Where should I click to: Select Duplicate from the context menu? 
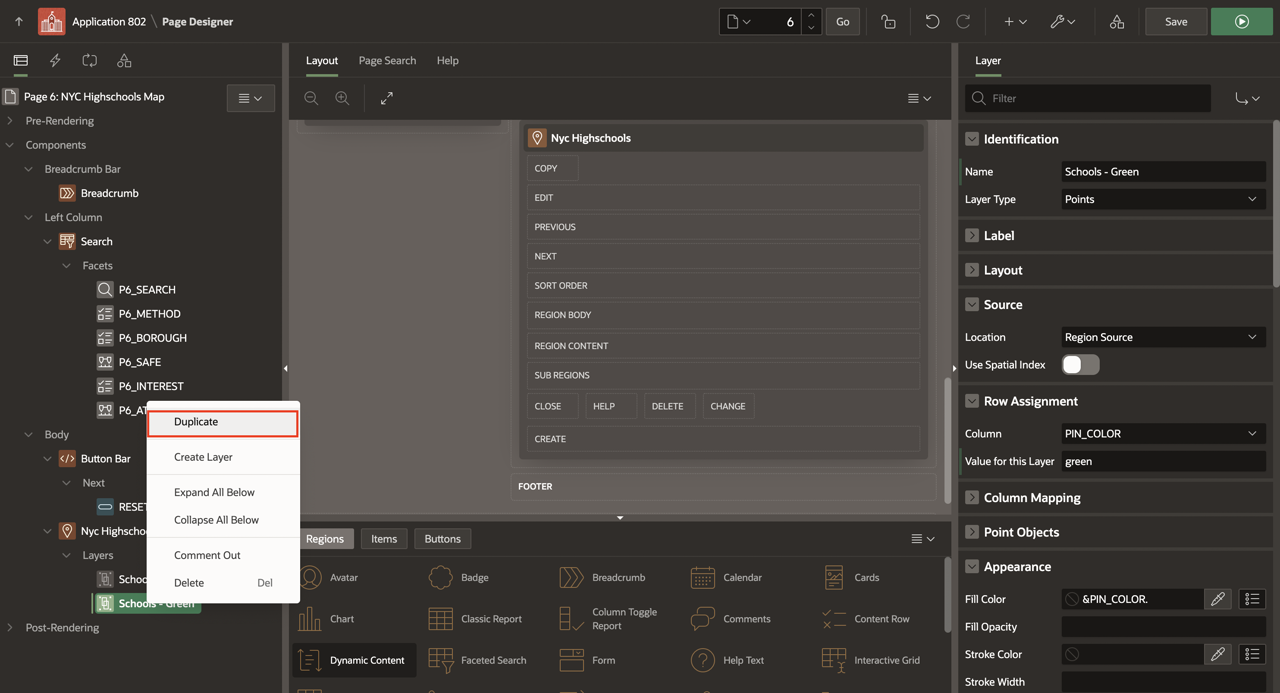(222, 422)
